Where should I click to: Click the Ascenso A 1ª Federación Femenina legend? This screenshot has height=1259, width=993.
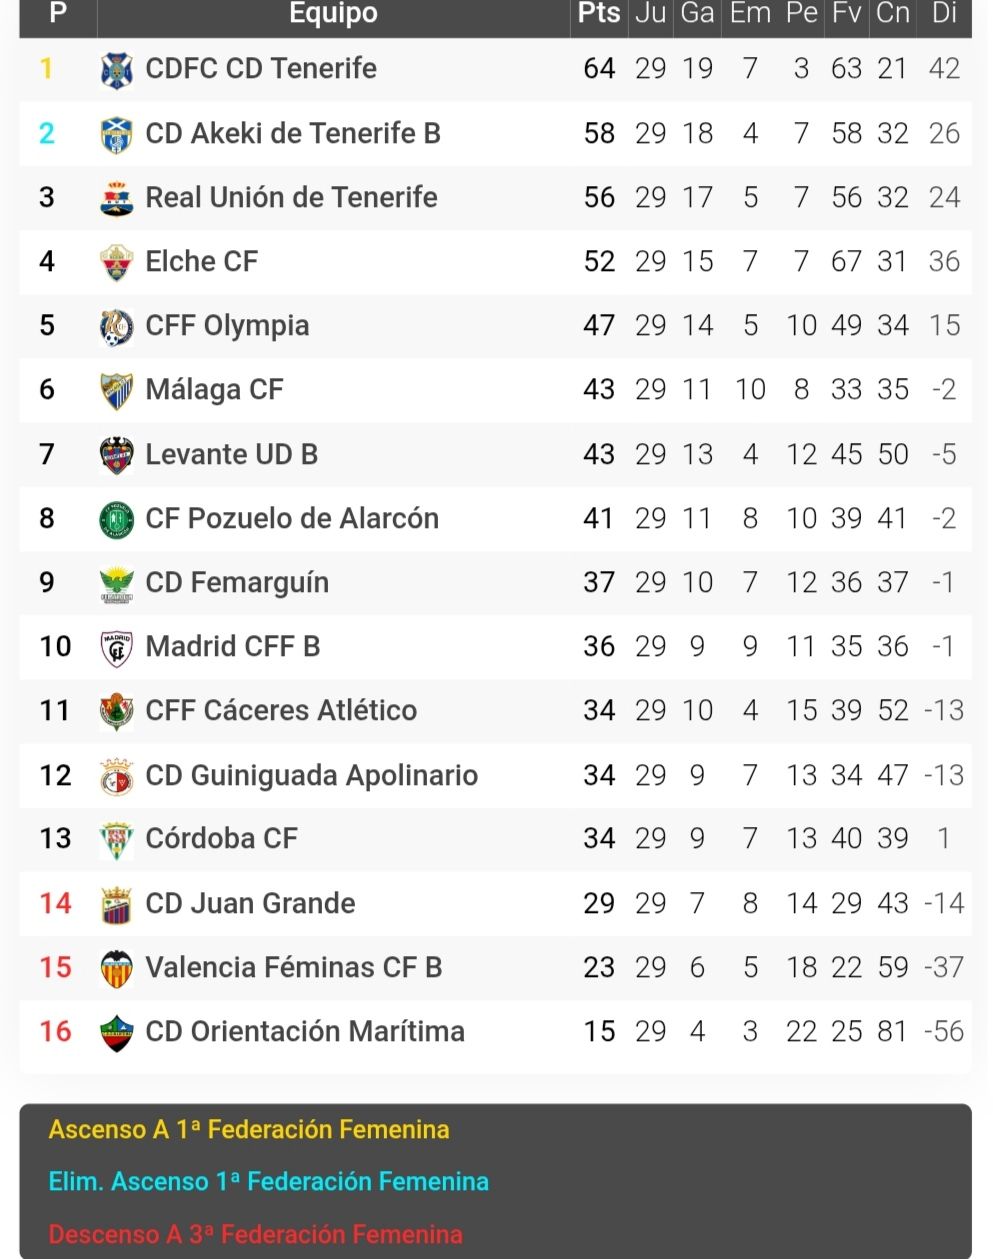click(x=249, y=1130)
